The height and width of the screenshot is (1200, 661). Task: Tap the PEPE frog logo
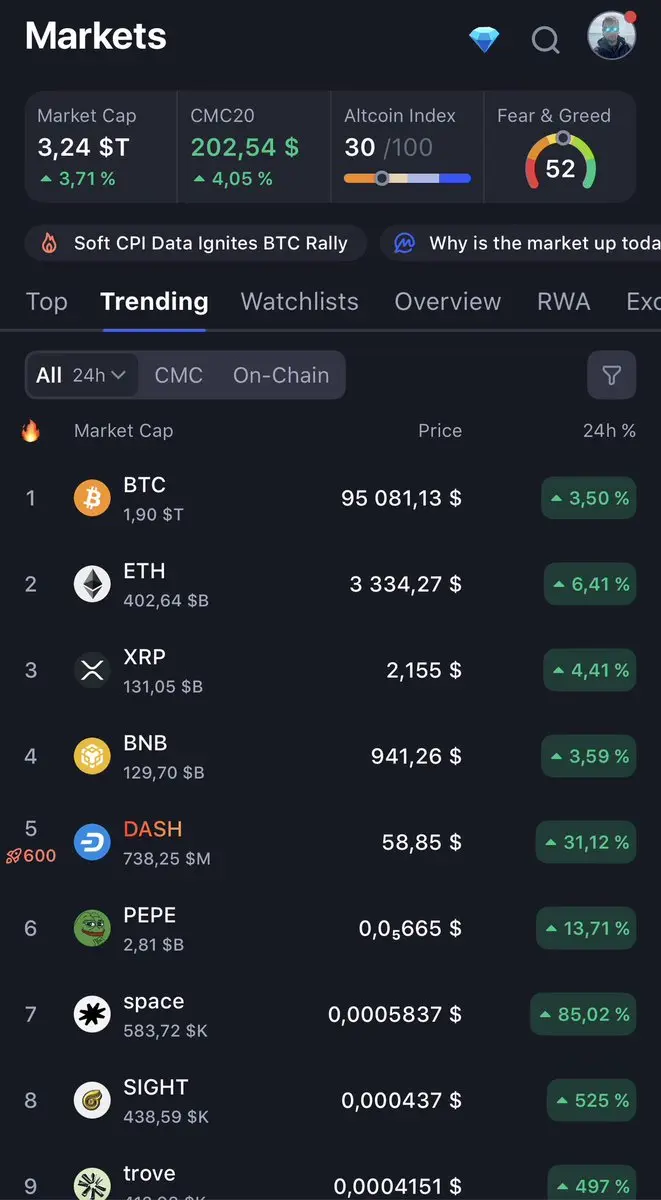click(92, 928)
